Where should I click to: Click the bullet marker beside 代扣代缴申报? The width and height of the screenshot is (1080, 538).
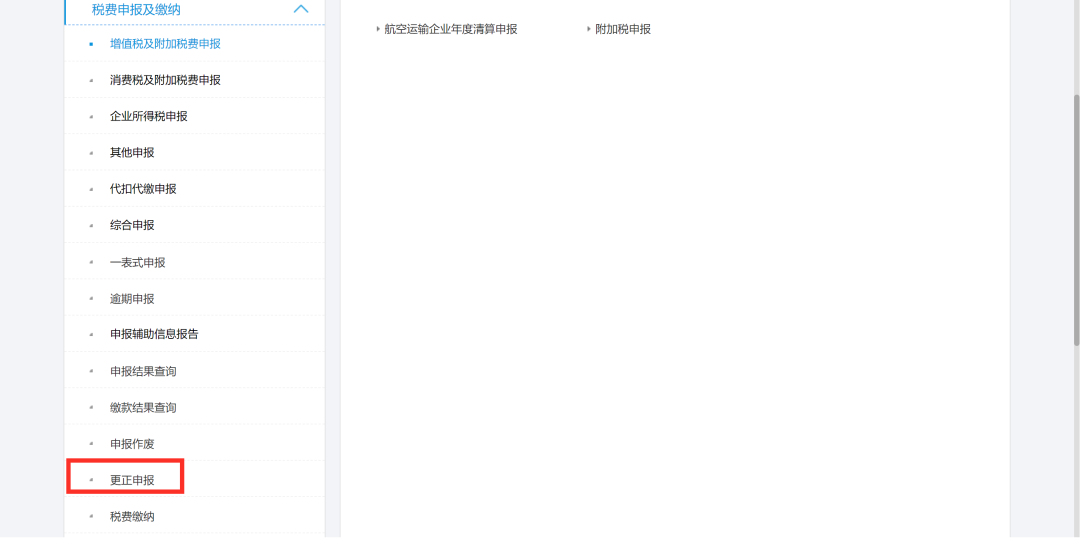click(91, 189)
